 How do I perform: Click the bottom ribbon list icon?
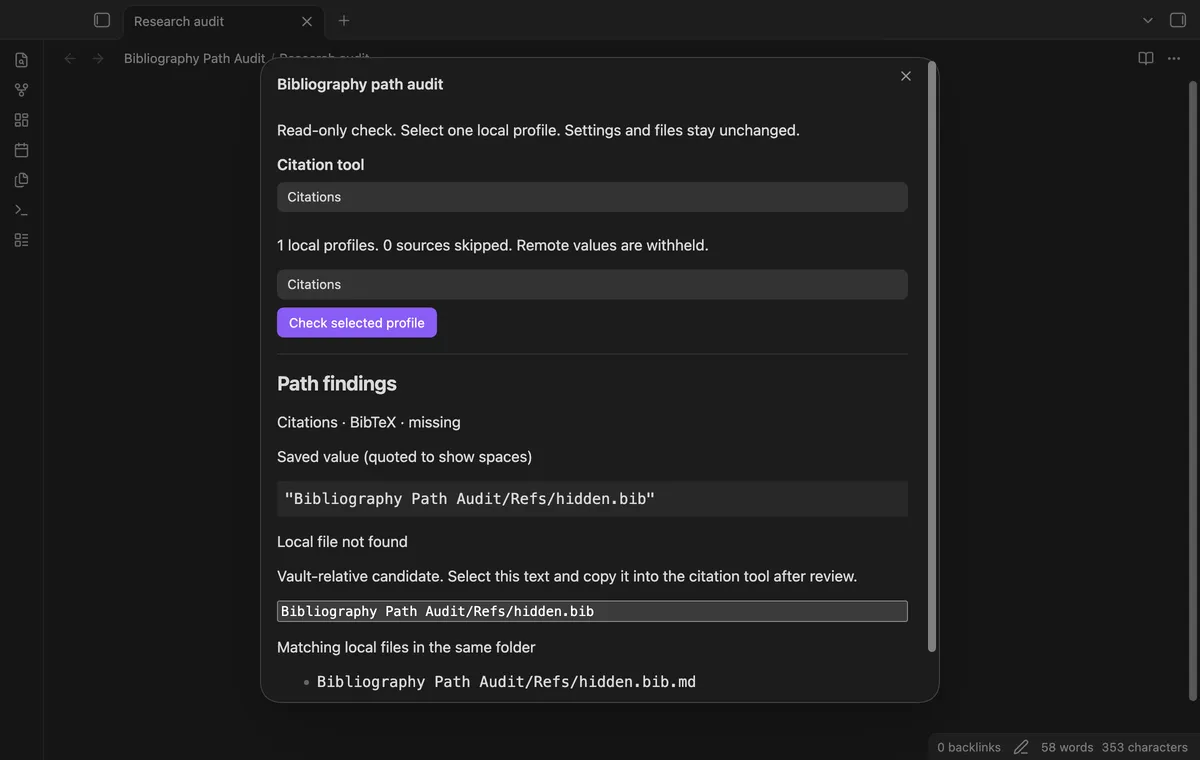(x=21, y=240)
